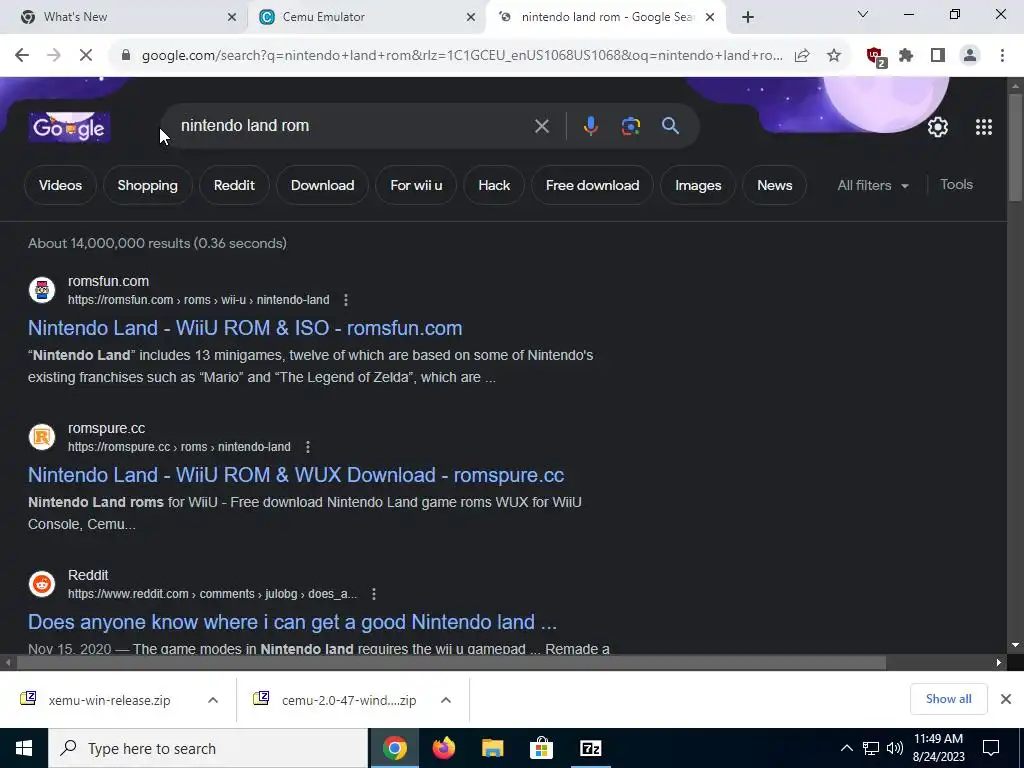Open Nintendo Land WUX Download romspure link

296,475
